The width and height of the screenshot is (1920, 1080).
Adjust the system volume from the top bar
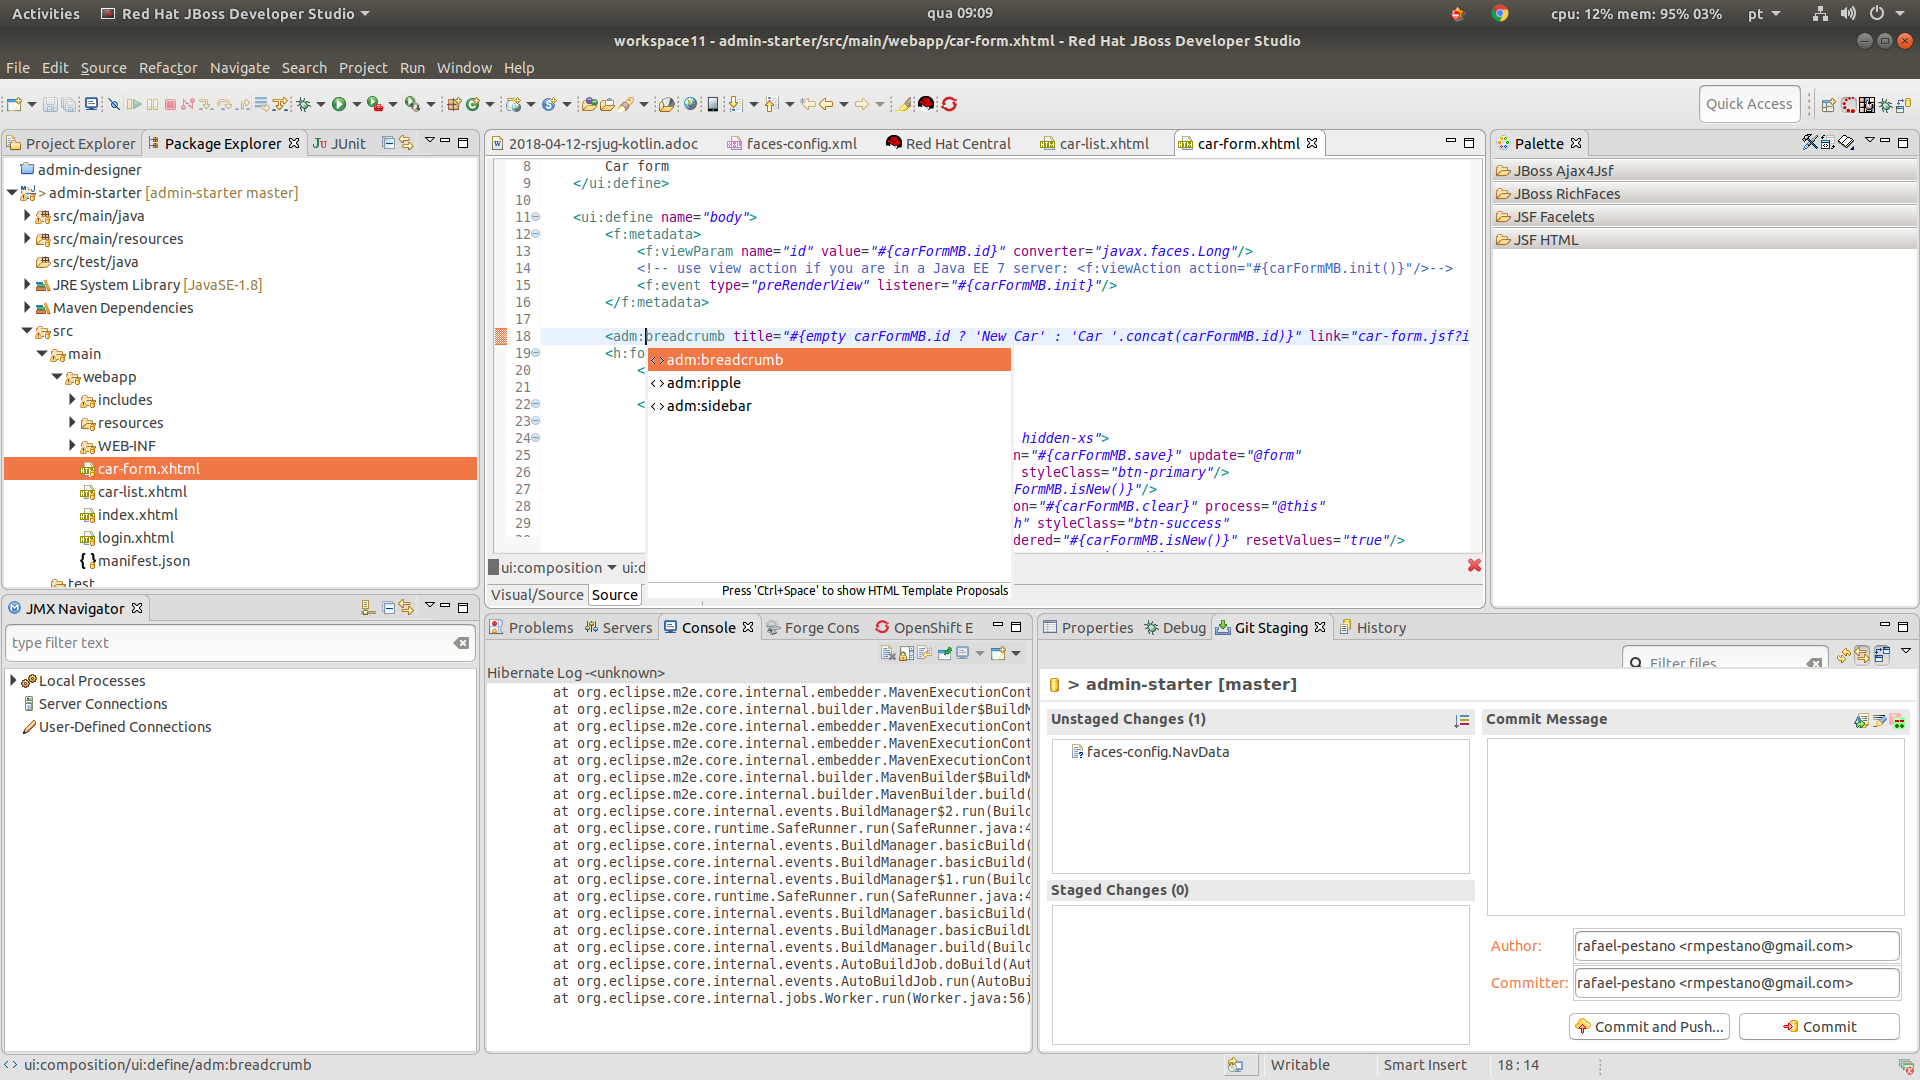(x=1849, y=13)
